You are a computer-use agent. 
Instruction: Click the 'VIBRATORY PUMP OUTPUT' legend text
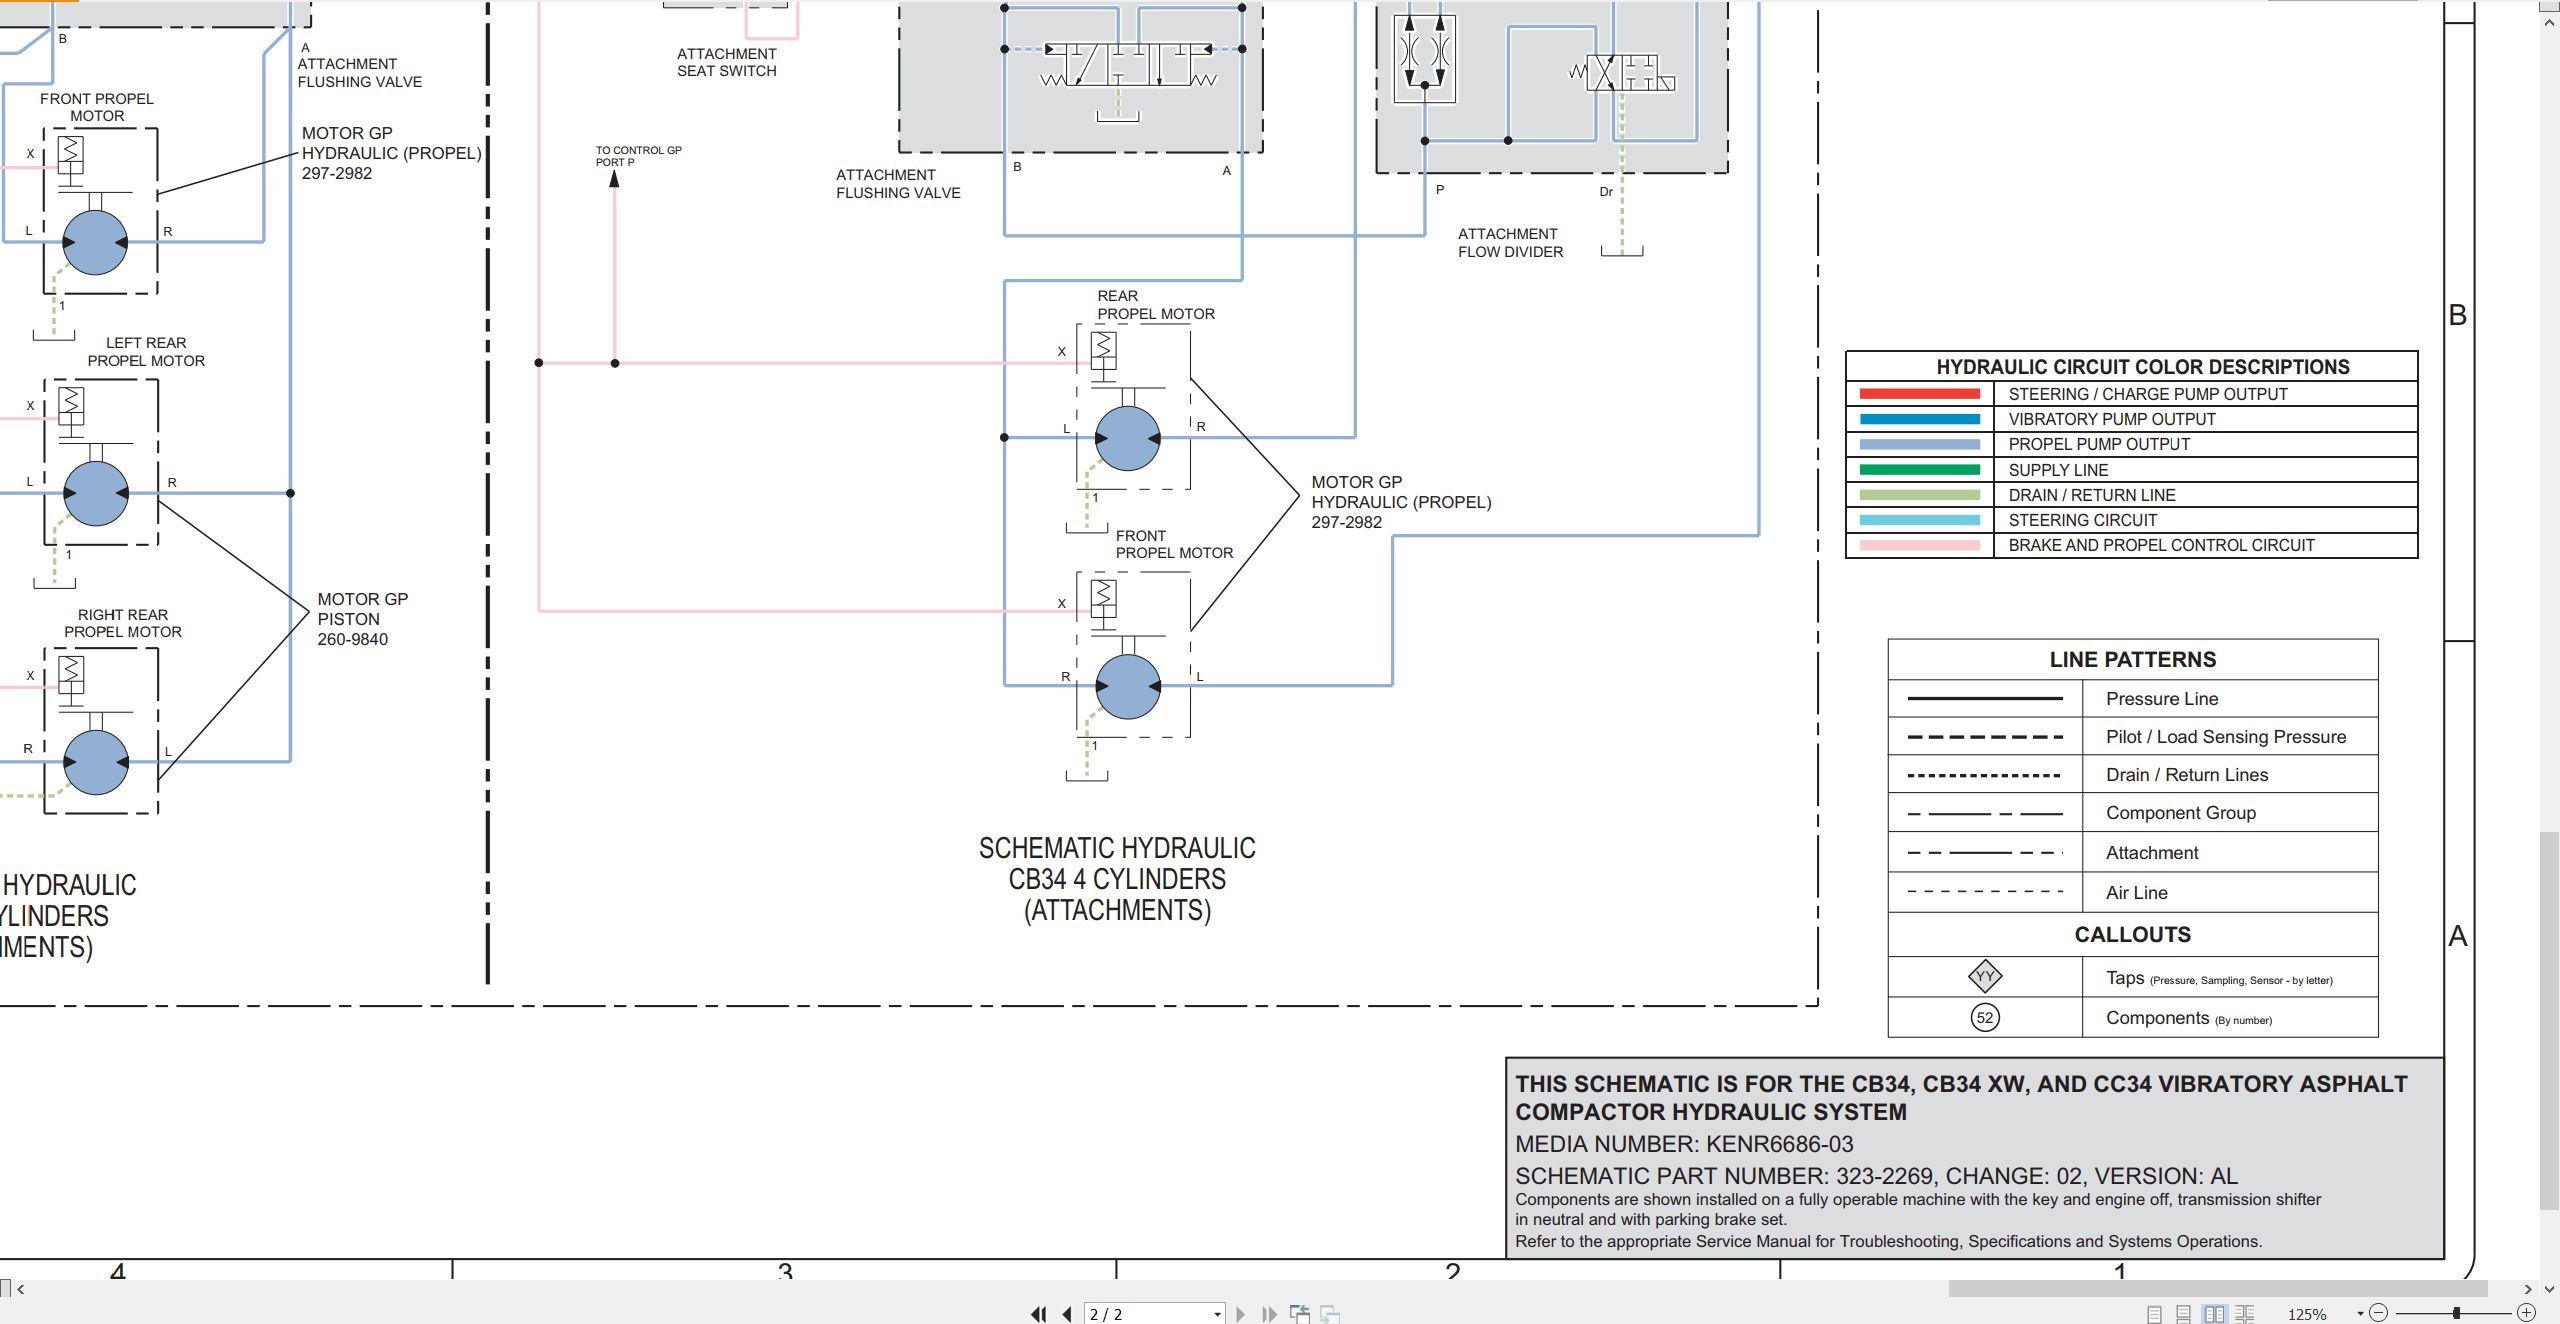(2112, 419)
